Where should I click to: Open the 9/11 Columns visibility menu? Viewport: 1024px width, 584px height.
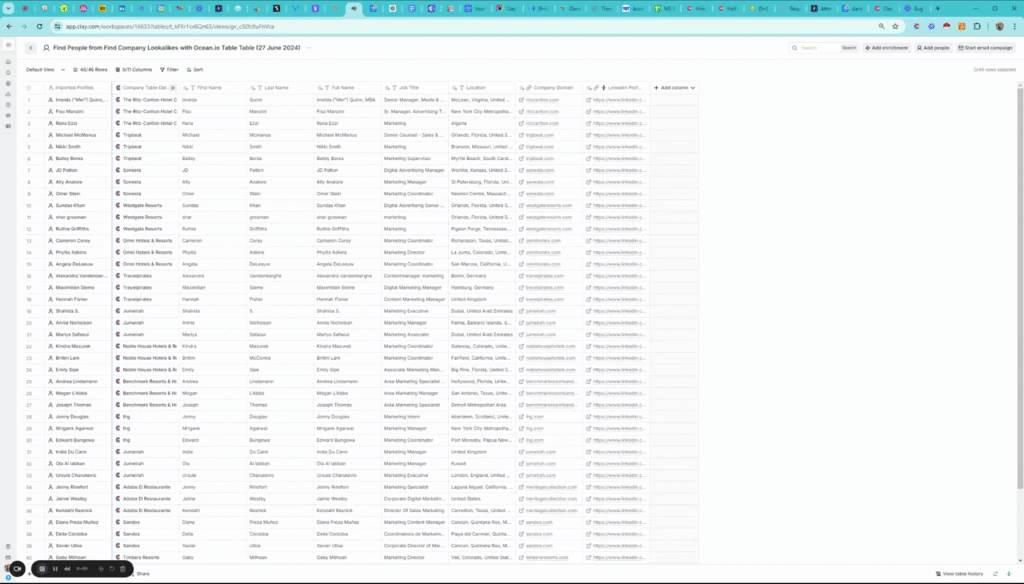coord(135,70)
